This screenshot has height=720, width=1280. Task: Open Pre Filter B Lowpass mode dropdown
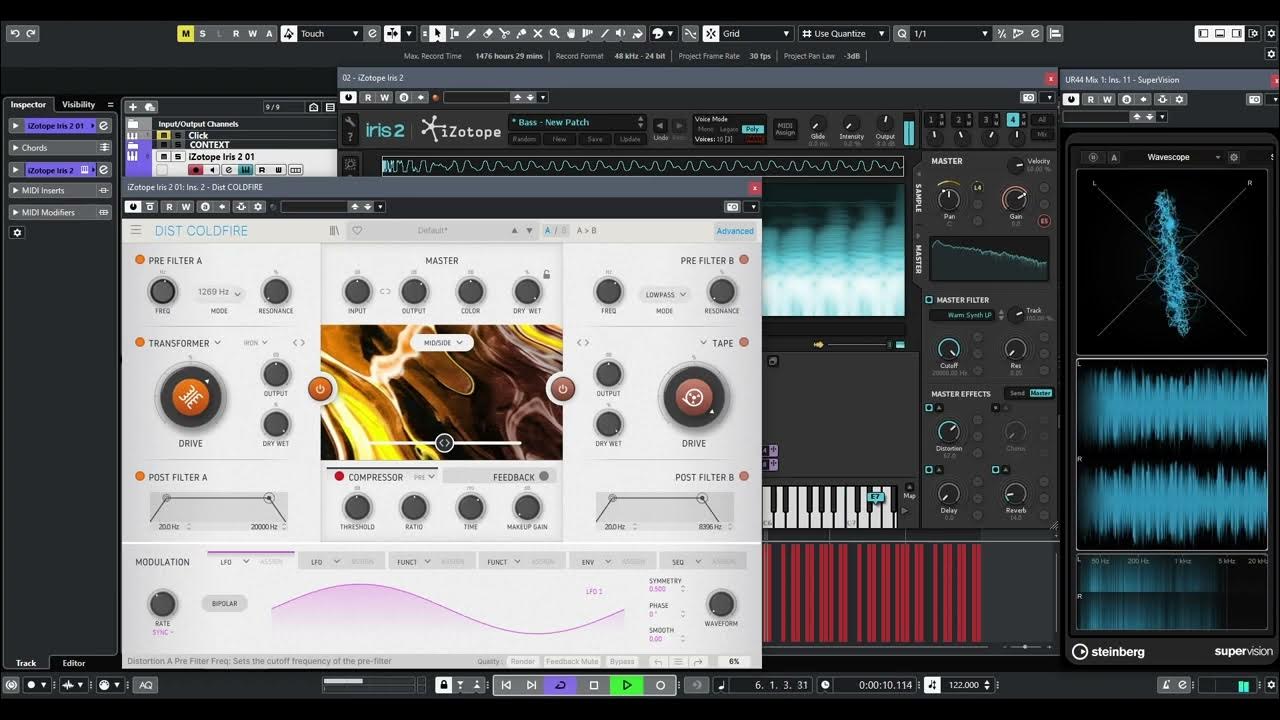point(664,295)
